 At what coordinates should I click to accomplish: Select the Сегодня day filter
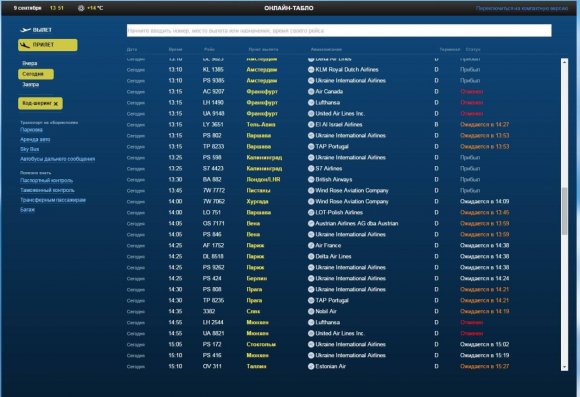pyautogui.click(x=36, y=74)
